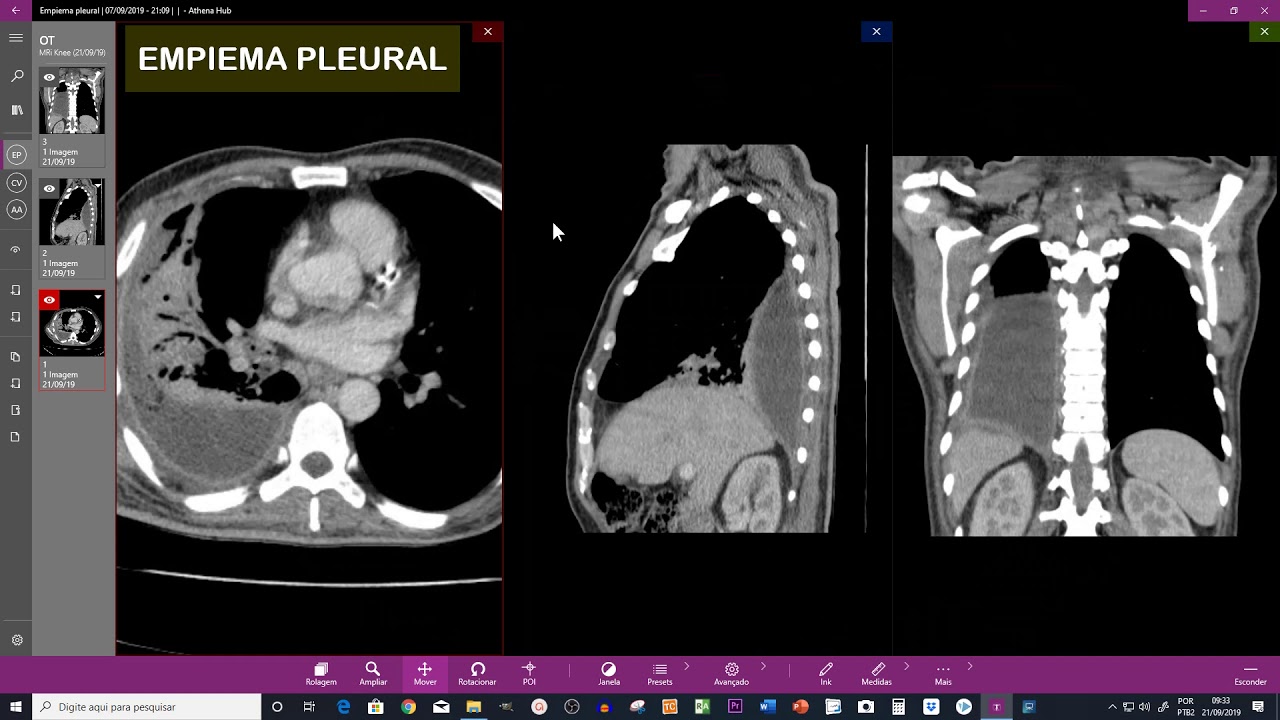Open dropdown arrow on series 1 thumbnail
This screenshot has height=720, width=1280.
point(98,297)
